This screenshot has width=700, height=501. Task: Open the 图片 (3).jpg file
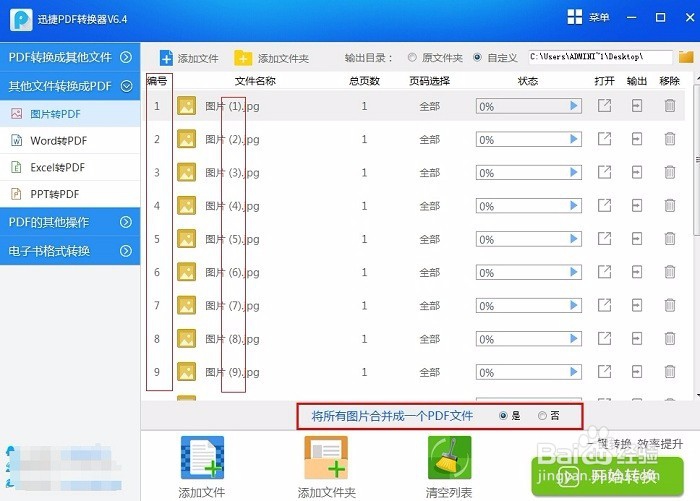pos(604,172)
